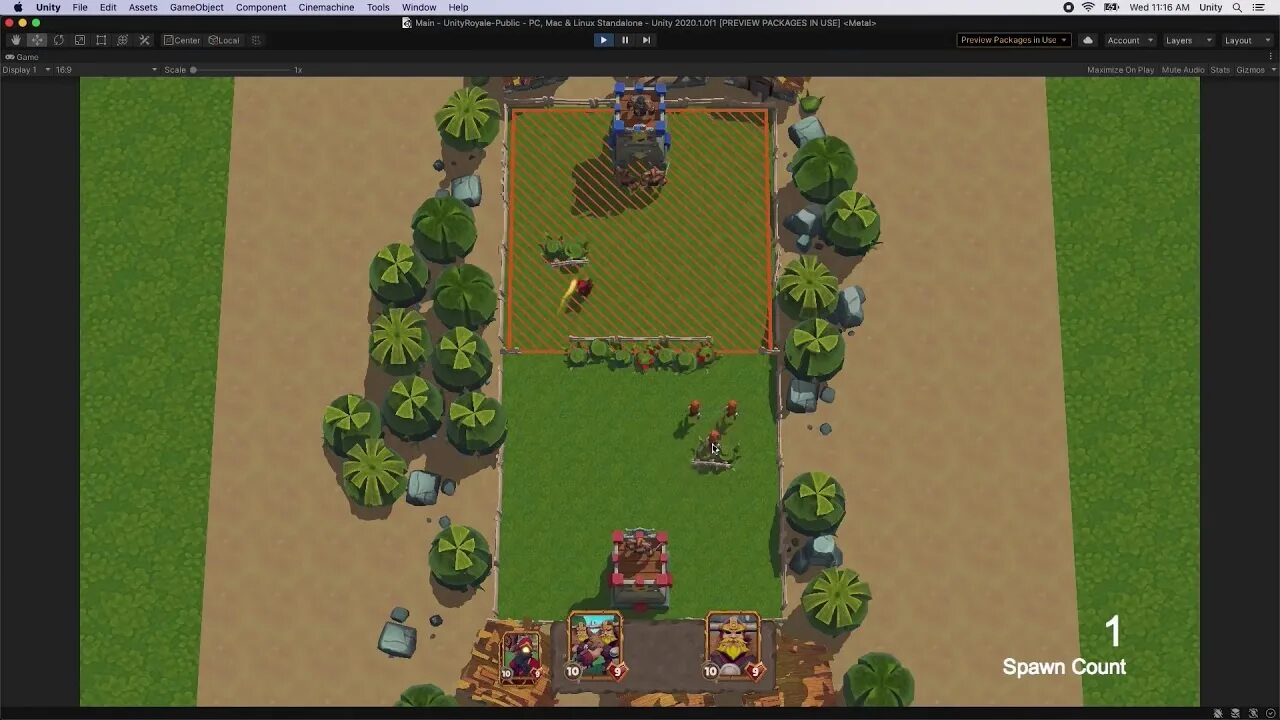
Task: Click the cache server status icon
Action: (1253, 714)
